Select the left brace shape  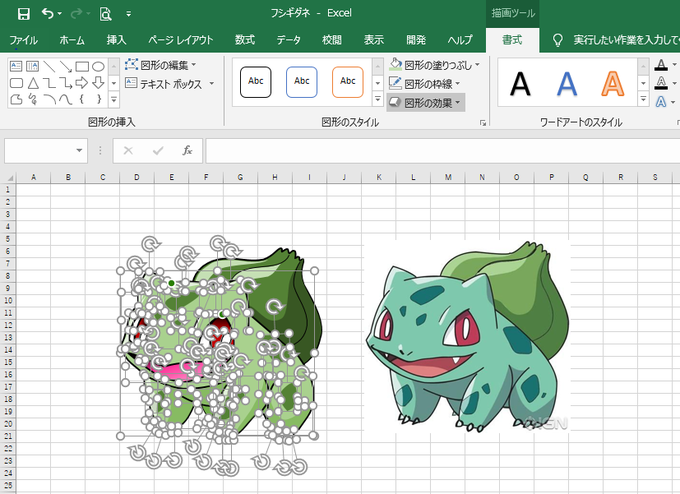point(82,100)
